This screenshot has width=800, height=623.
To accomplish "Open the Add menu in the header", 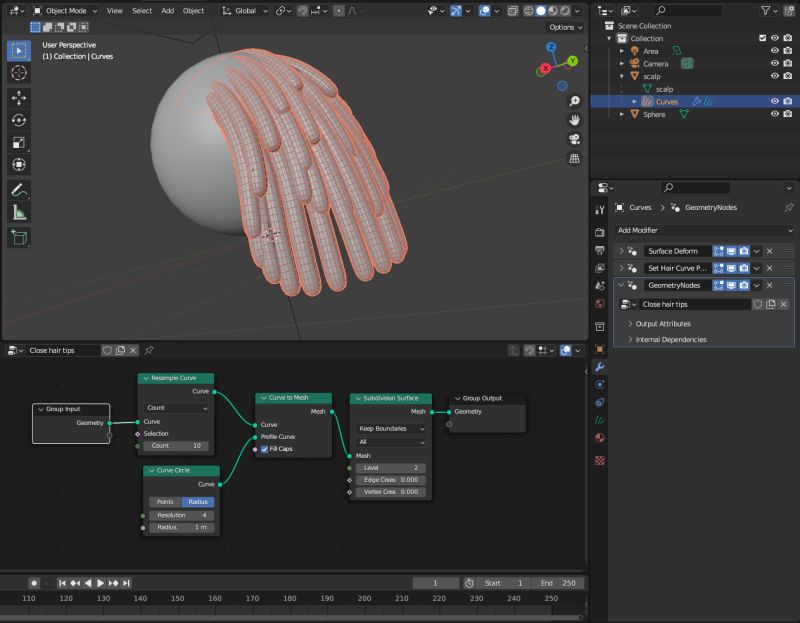I will coord(168,11).
